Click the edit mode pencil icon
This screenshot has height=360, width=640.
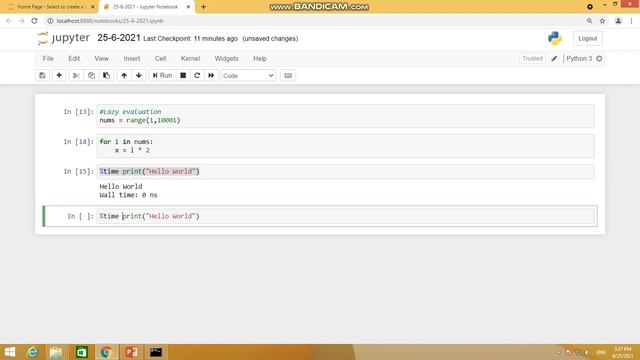pyautogui.click(x=554, y=59)
